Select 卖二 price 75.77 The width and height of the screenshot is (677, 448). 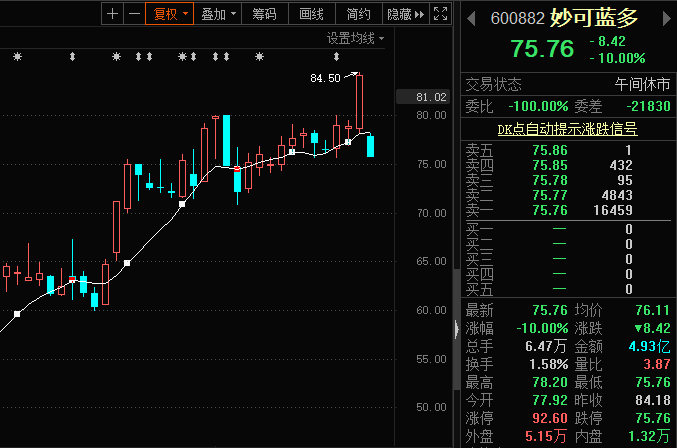(550, 195)
